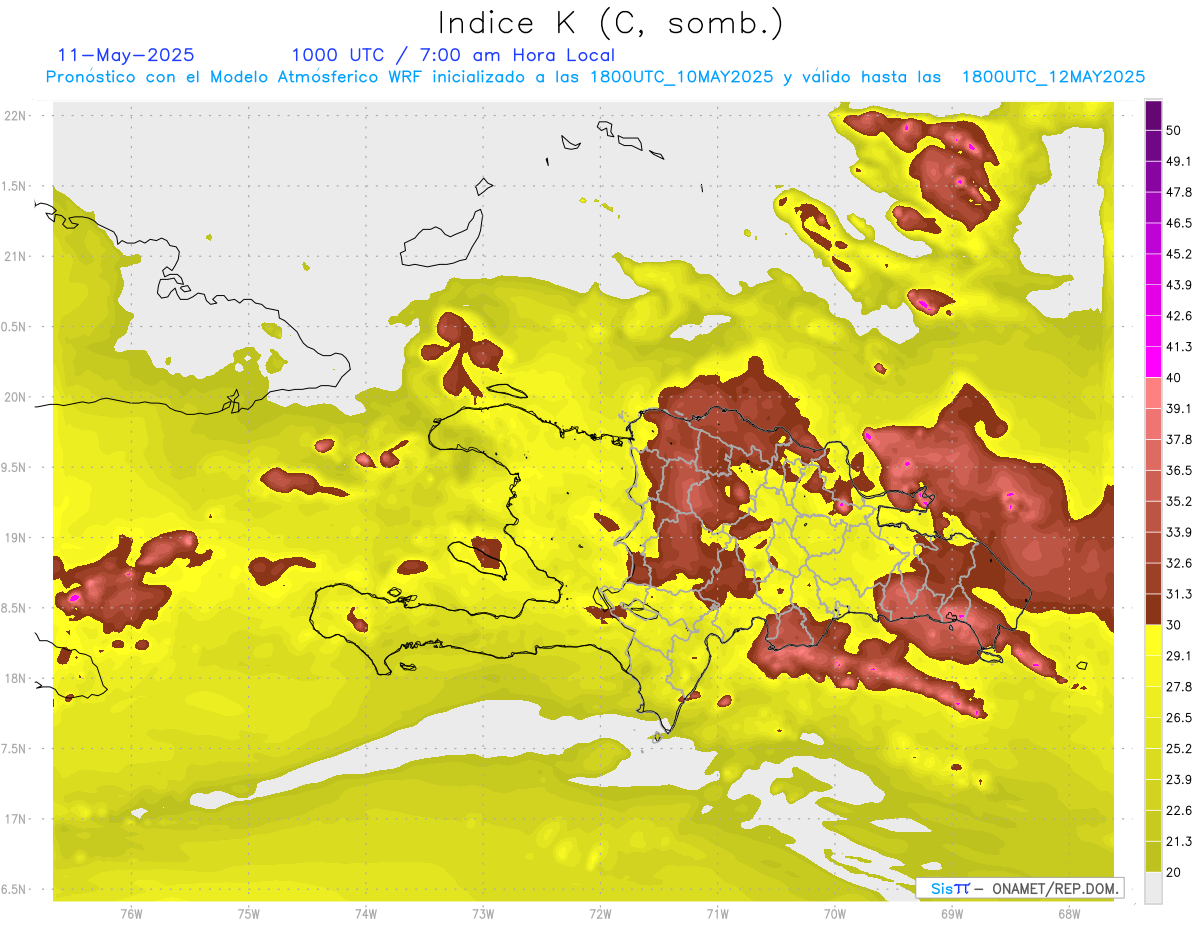Click the "49.1" color scale value

pos(1179,161)
